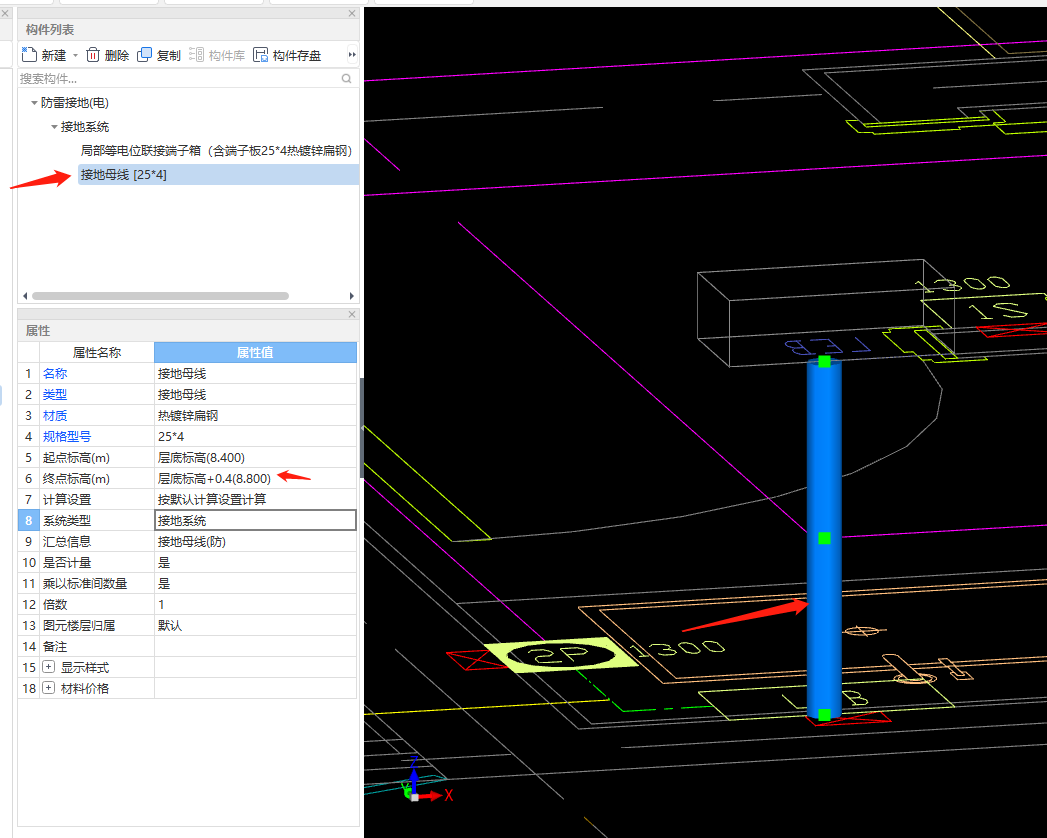Screen dimensions: 1047x838
Task: Click the 材质 value 热镀锌扁钢
Action: point(255,415)
